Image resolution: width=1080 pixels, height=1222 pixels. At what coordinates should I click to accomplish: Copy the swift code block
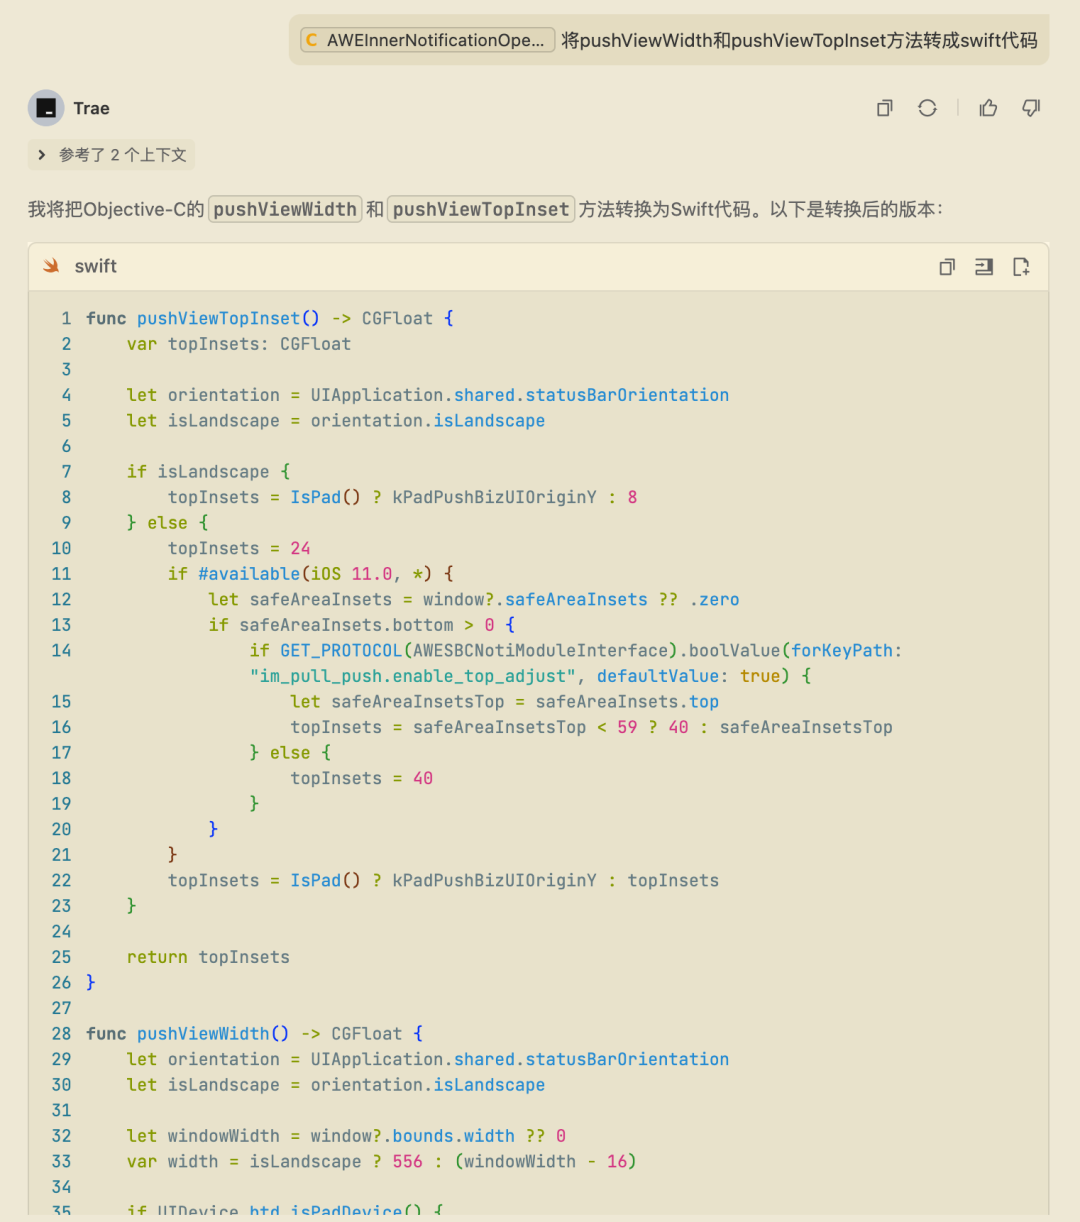click(947, 267)
